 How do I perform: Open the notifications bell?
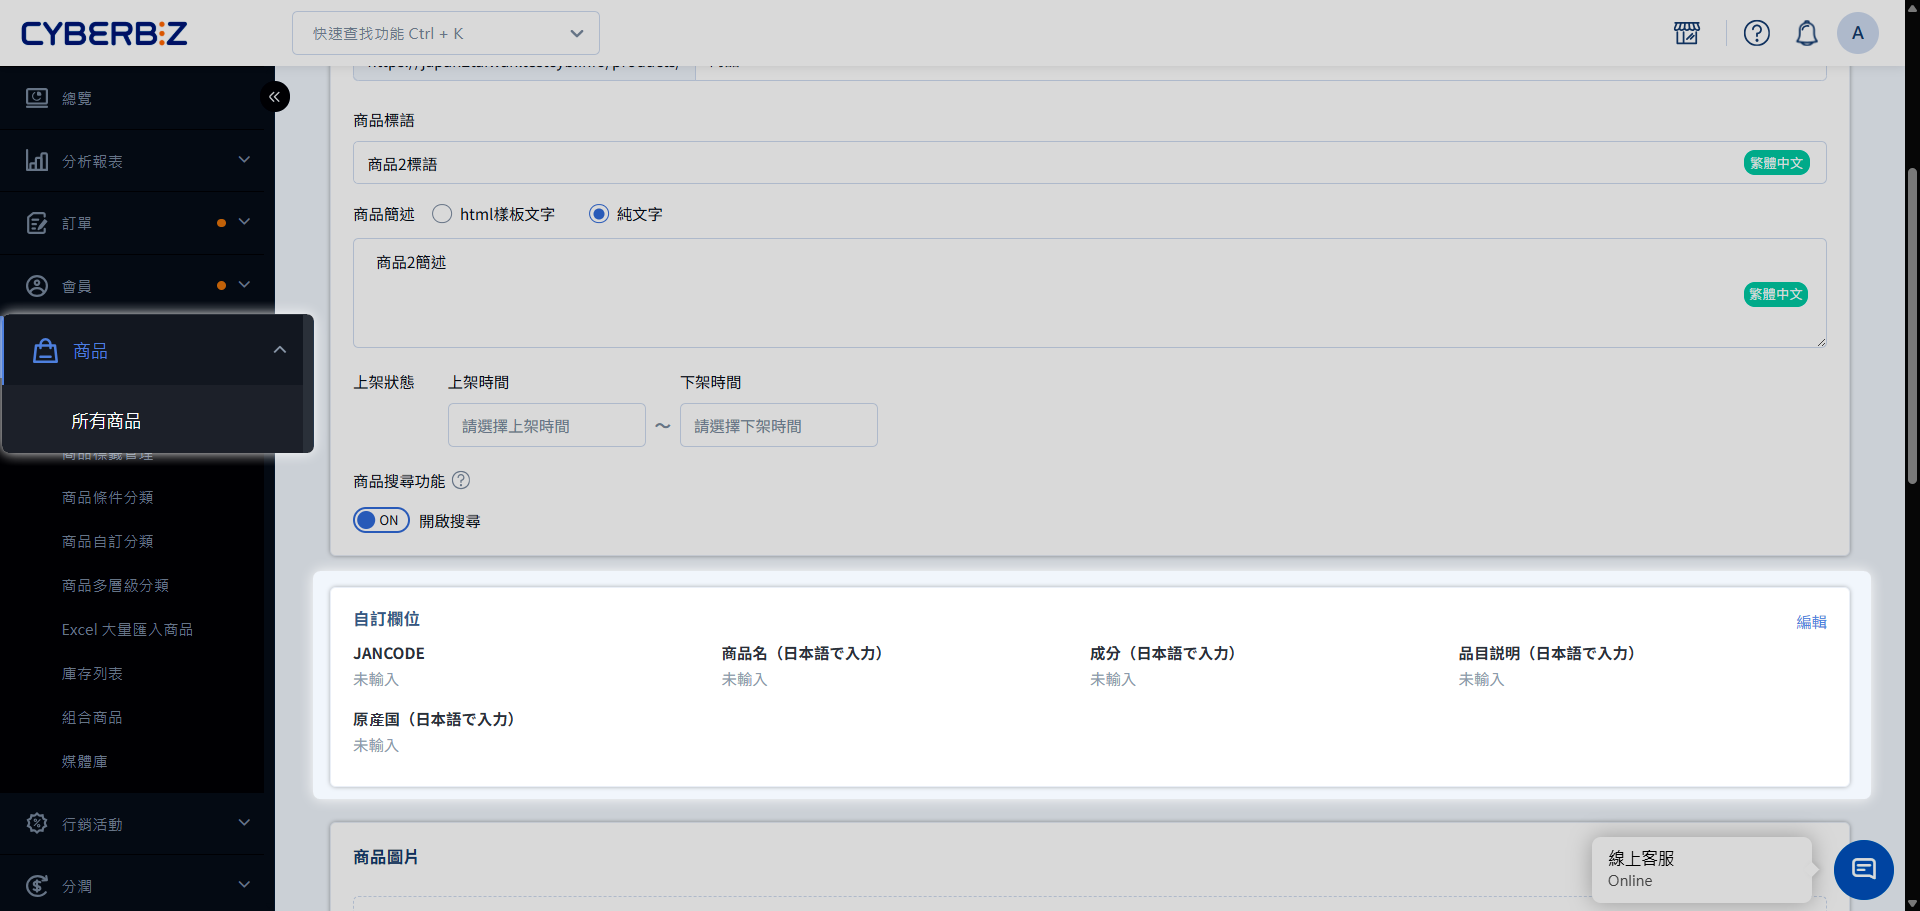coord(1807,33)
